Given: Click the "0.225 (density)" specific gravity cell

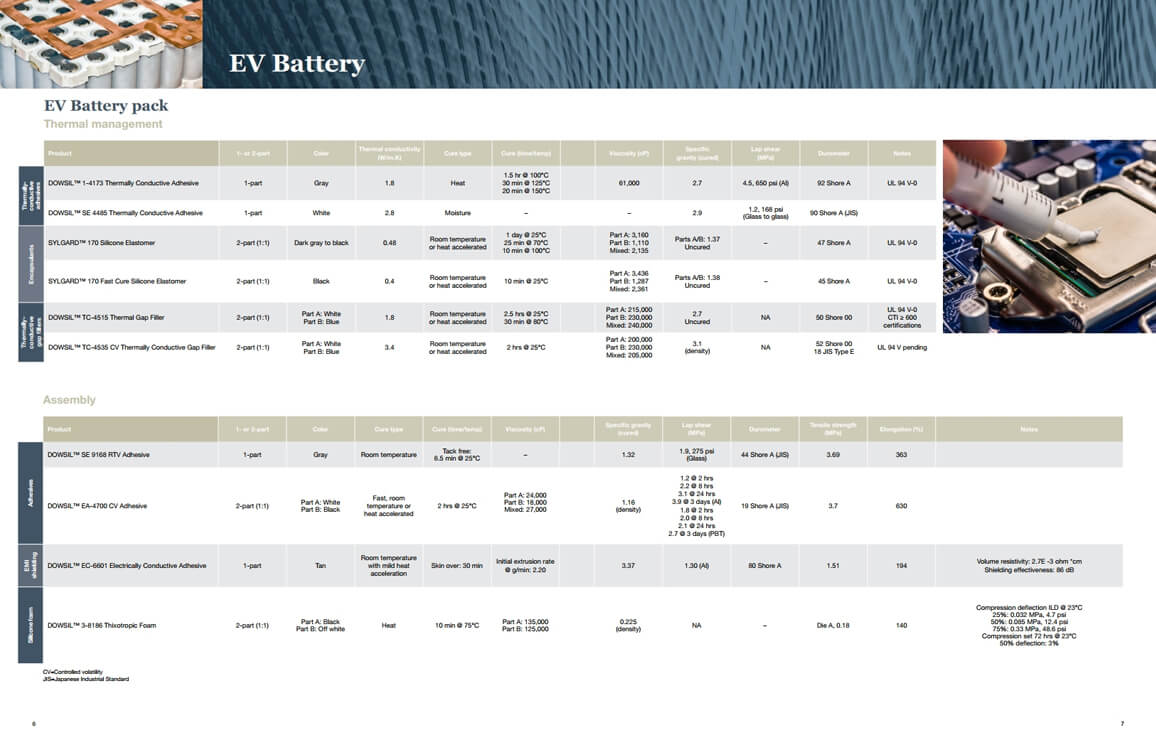Looking at the screenshot, I should [628, 625].
